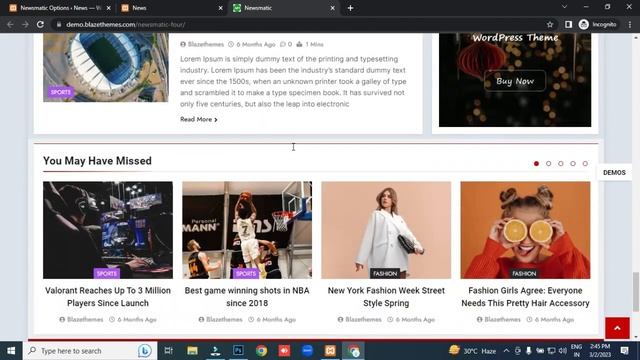The image size is (640, 360).
Task: Click Blazethemes author under Valorant article
Action: click(x=81, y=320)
